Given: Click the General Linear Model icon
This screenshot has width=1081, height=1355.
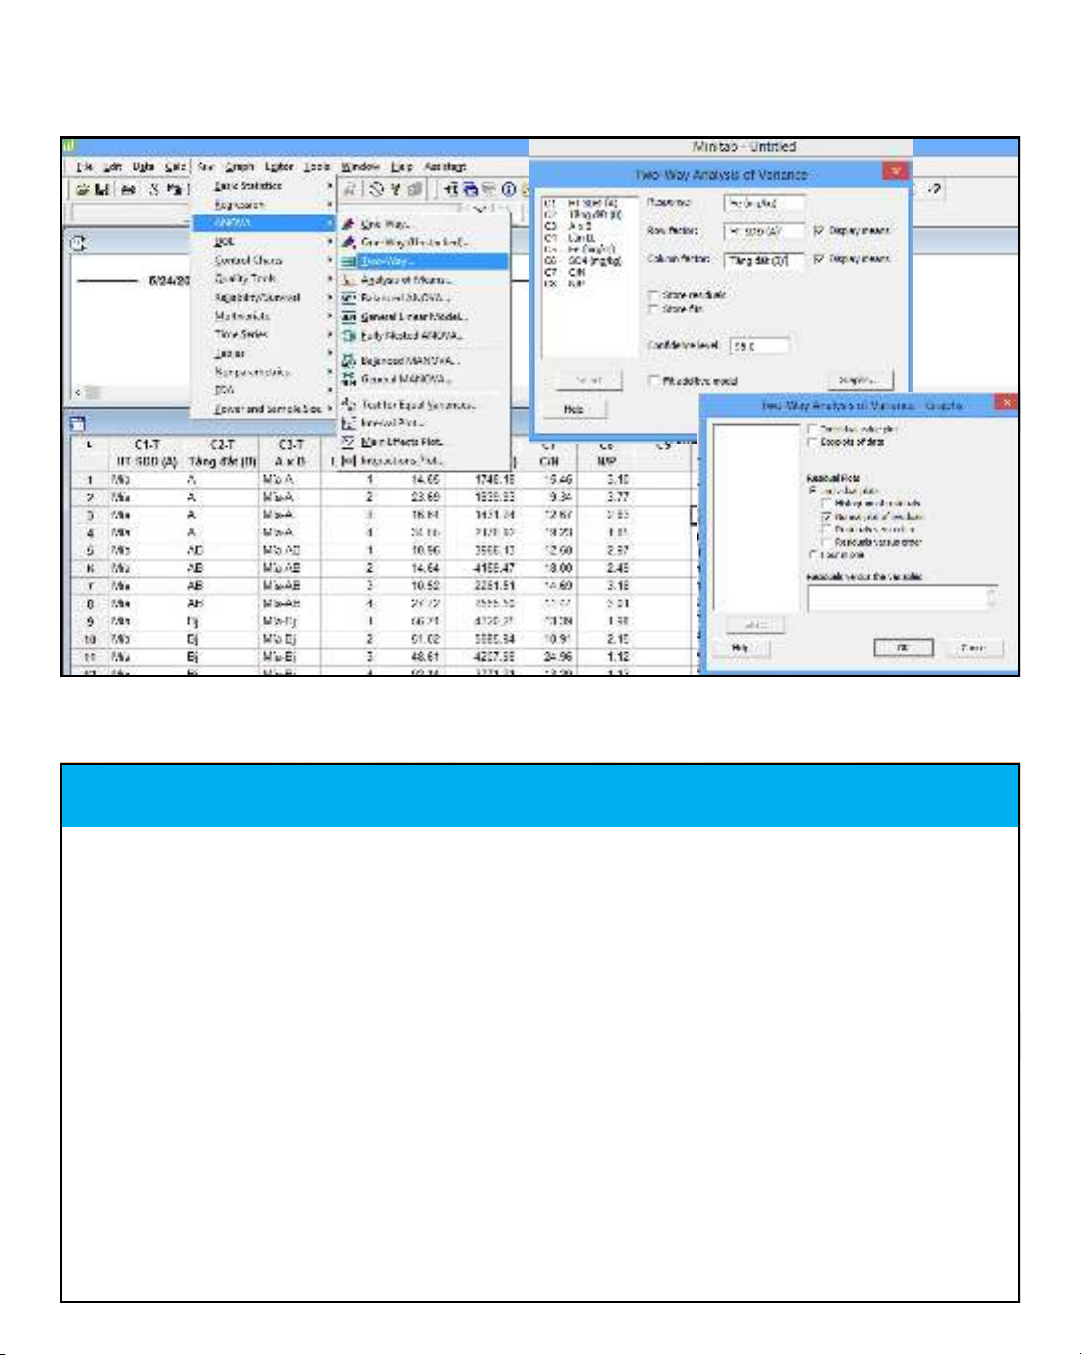Looking at the screenshot, I should coord(348,317).
